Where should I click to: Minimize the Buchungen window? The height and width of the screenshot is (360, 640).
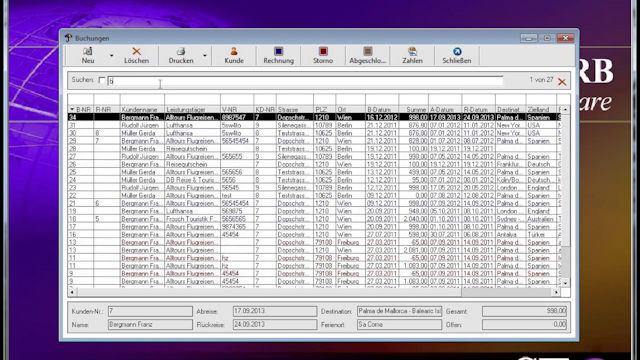click(x=529, y=38)
